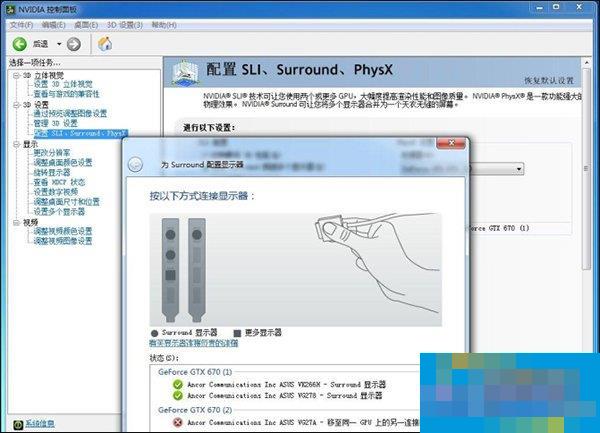Select 查看与游戏的兼容性 in tree
This screenshot has width=600, height=433.
click(67, 94)
